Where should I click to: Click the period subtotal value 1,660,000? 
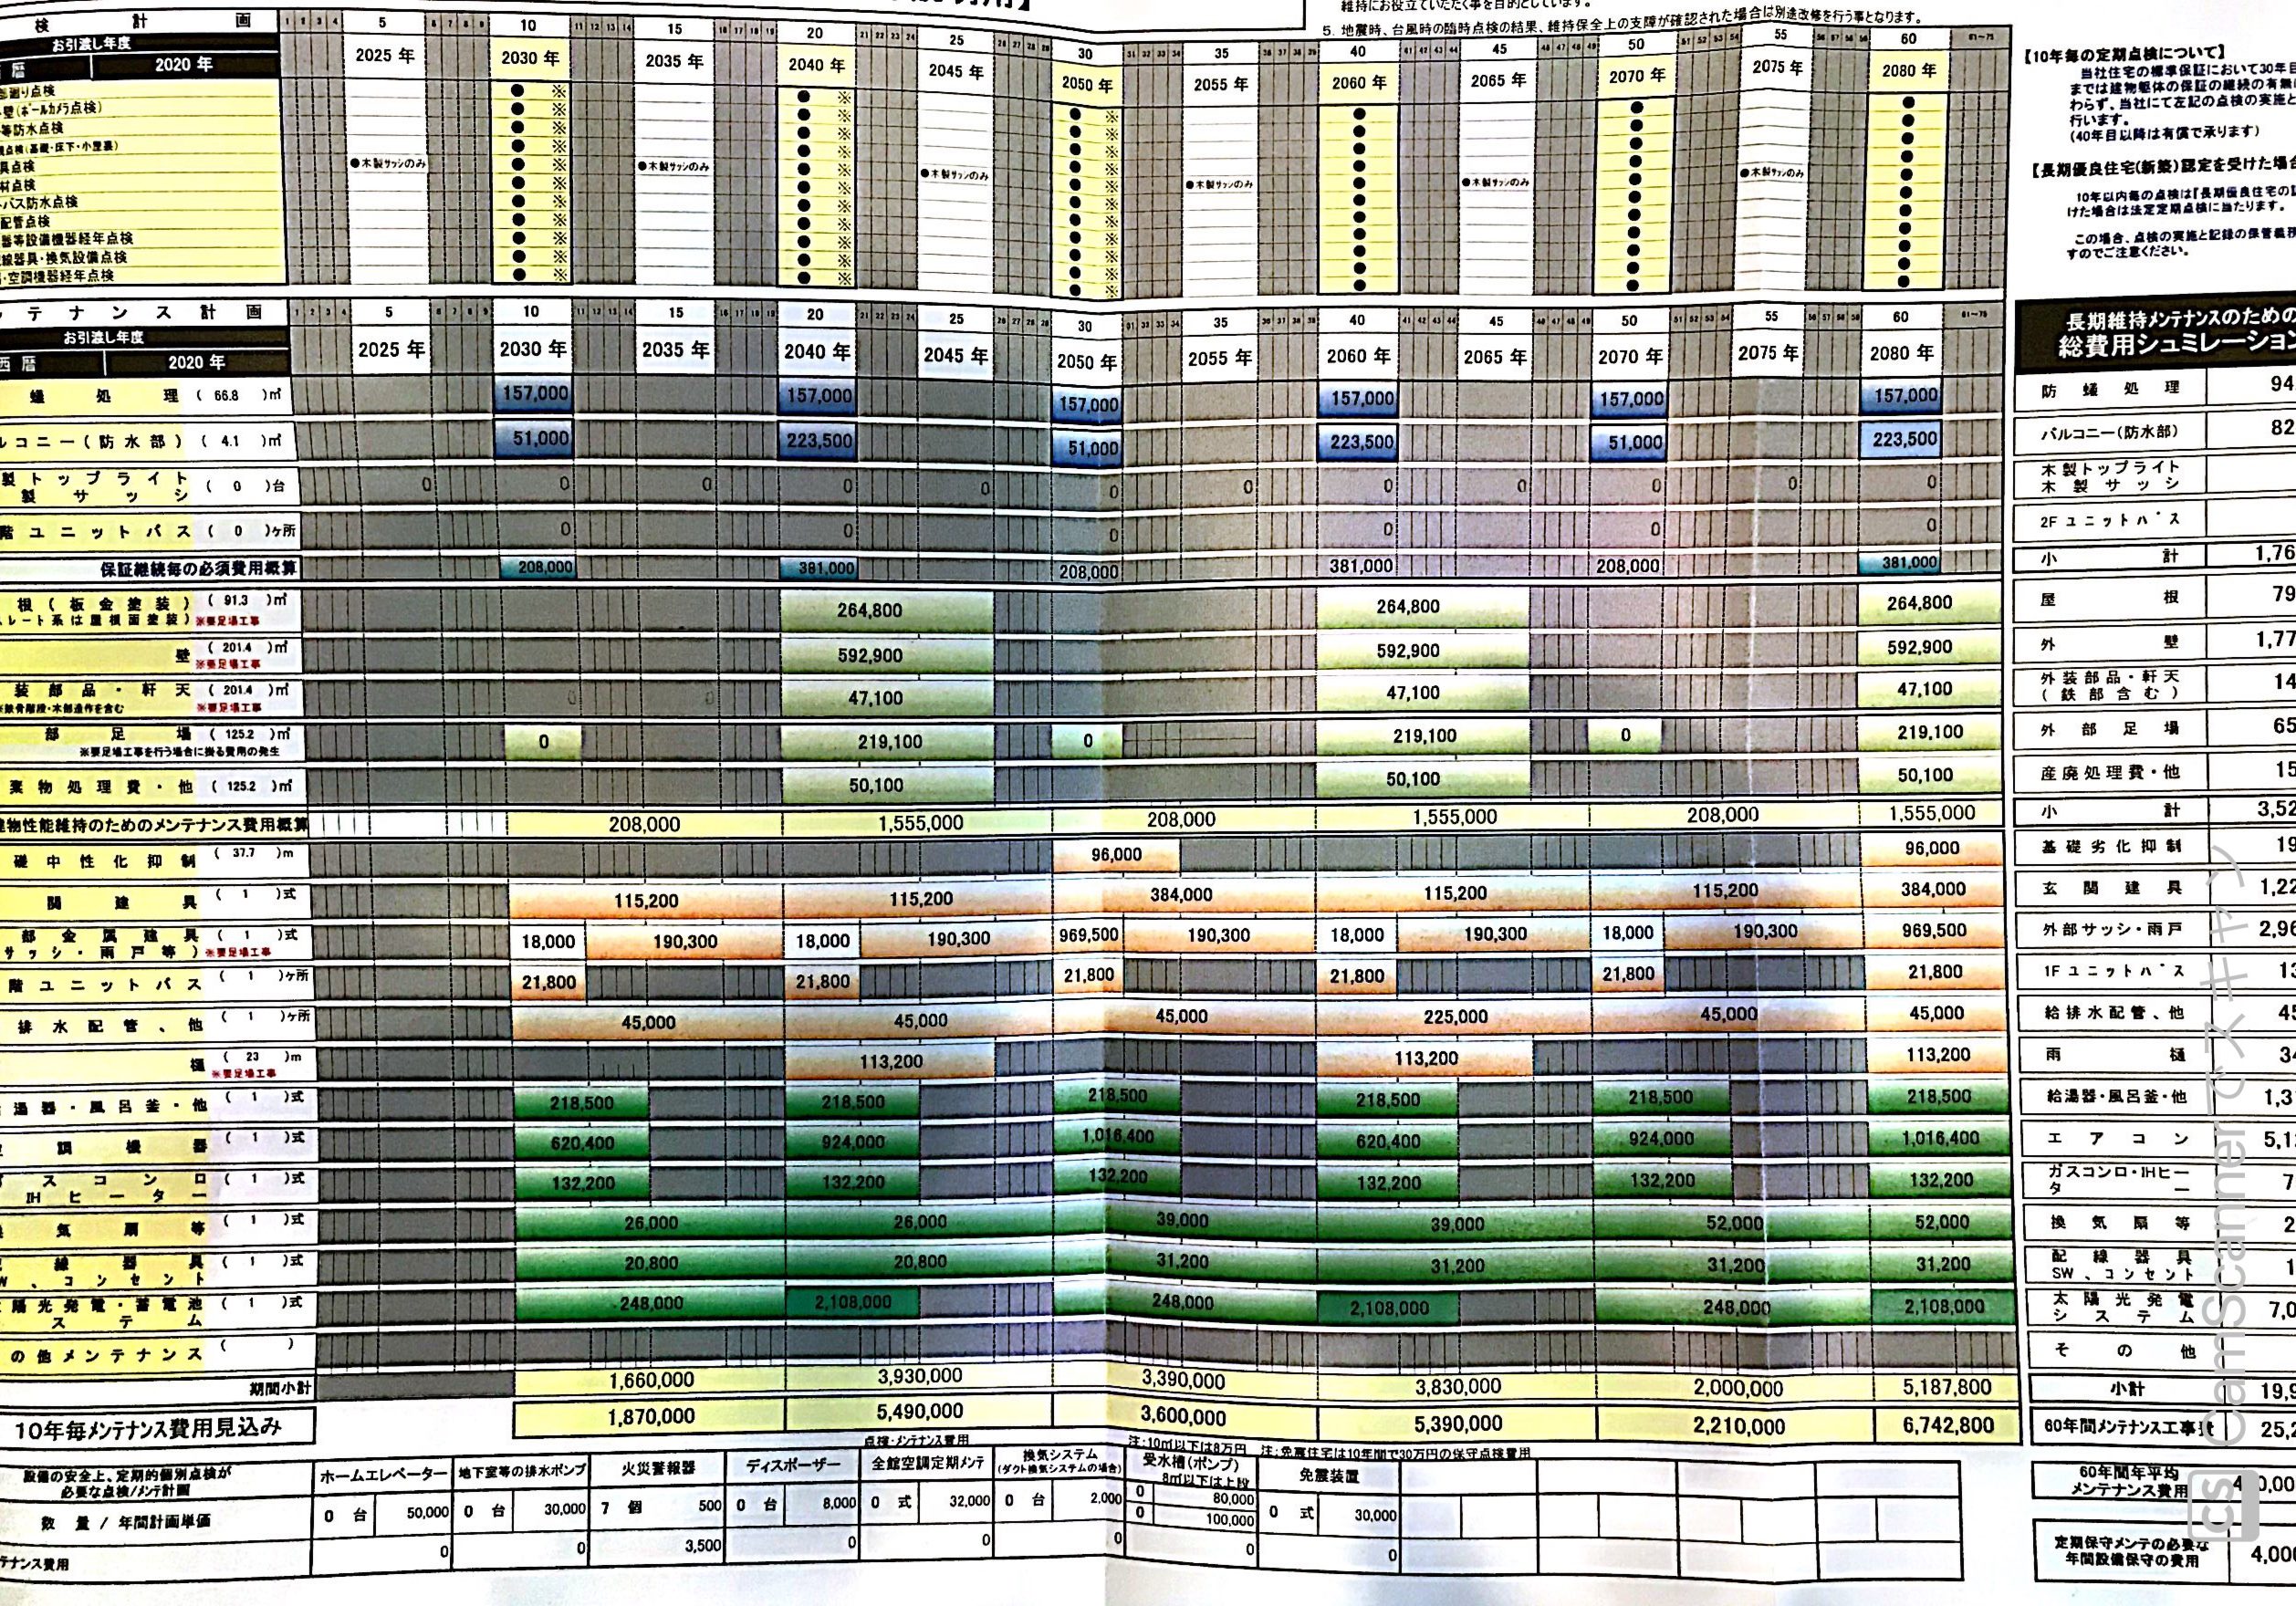651,1380
